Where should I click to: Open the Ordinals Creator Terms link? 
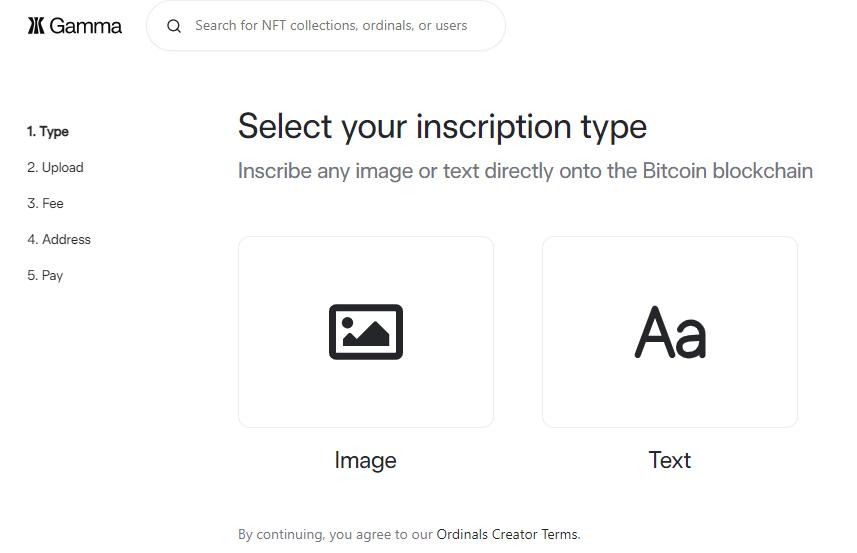507,535
